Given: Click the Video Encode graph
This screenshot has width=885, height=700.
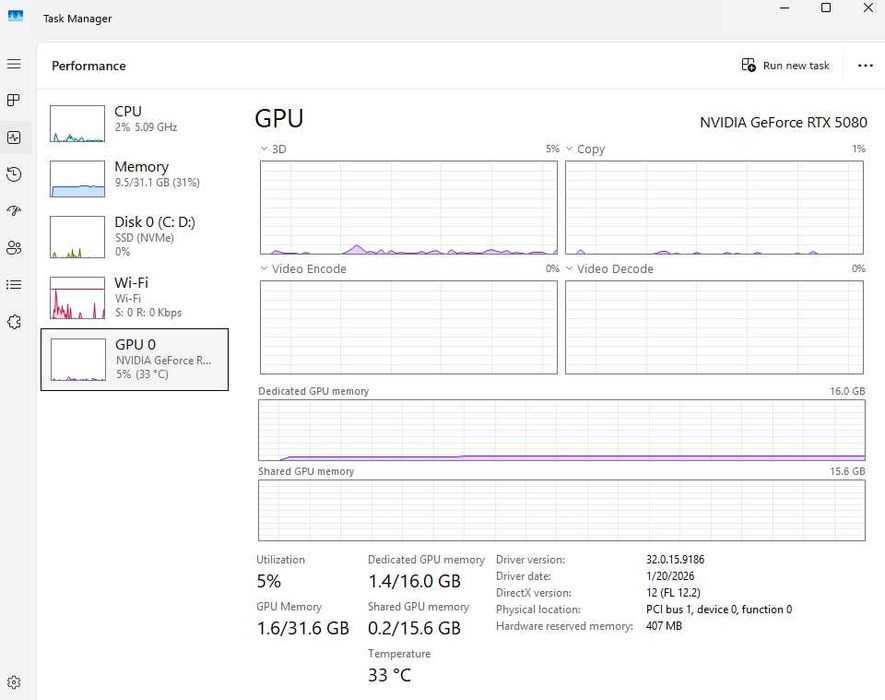Looking at the screenshot, I should pyautogui.click(x=409, y=327).
